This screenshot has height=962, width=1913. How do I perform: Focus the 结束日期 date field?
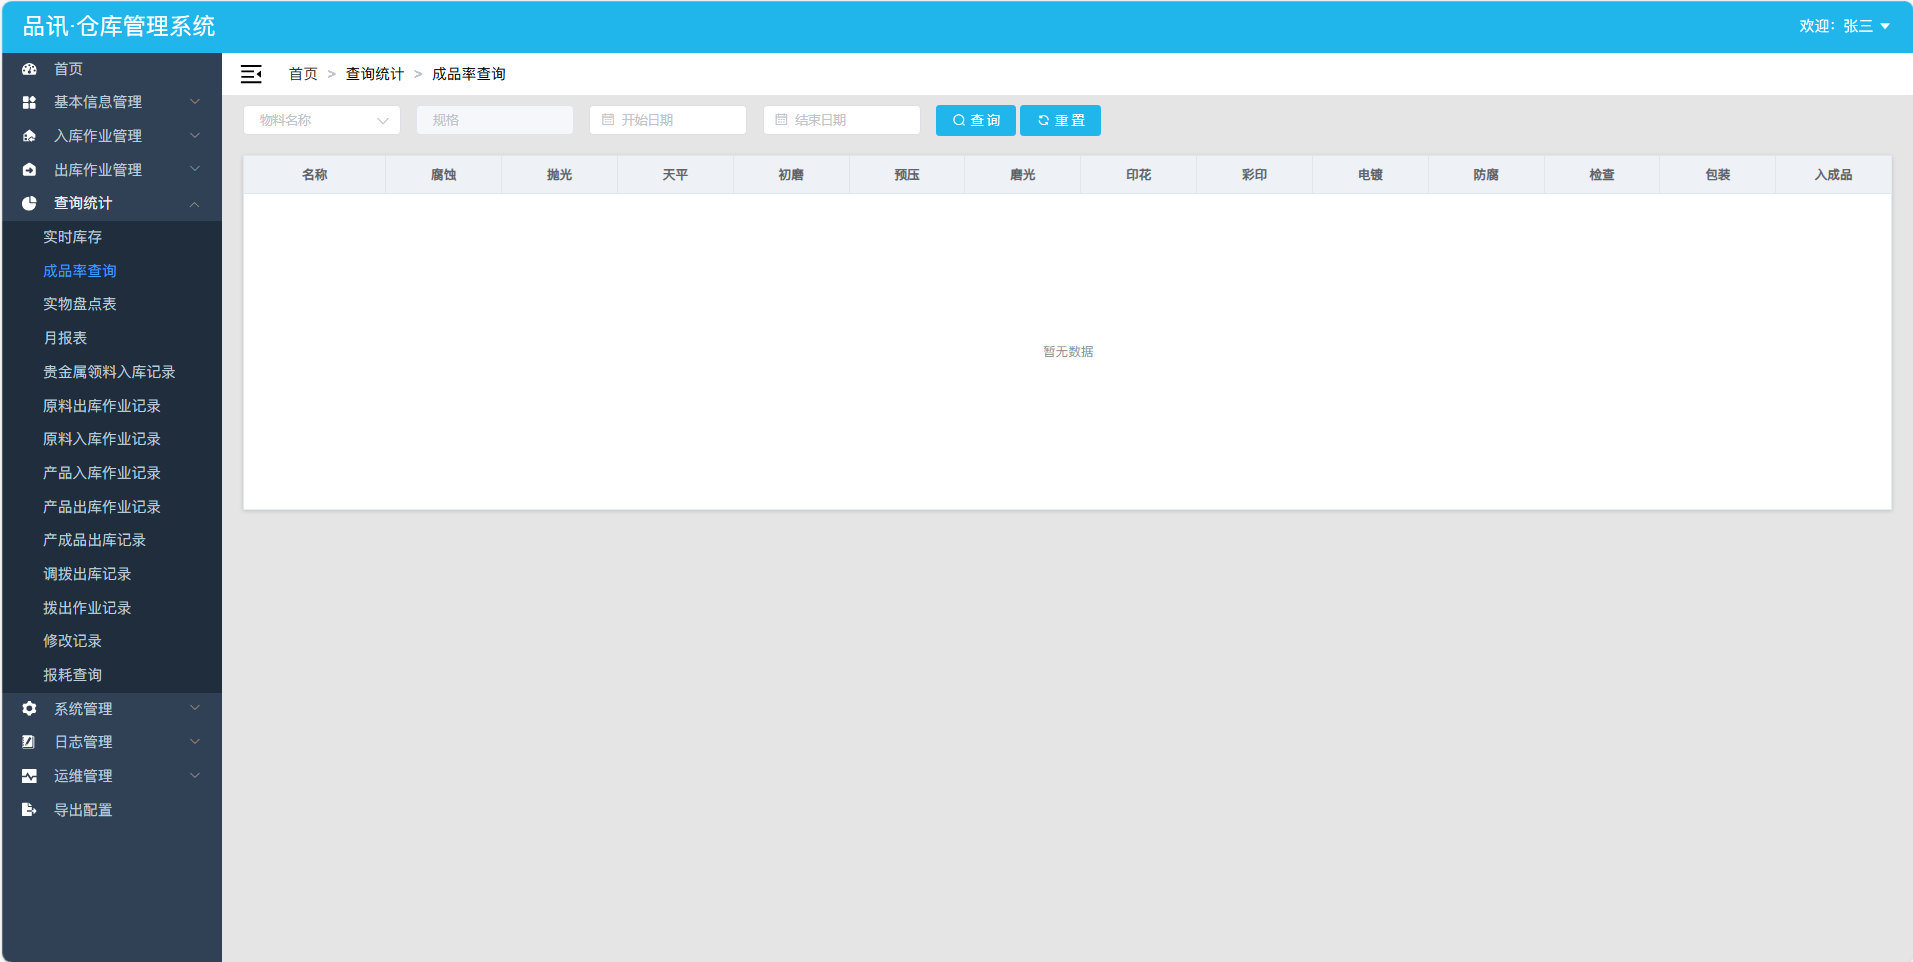pos(842,120)
